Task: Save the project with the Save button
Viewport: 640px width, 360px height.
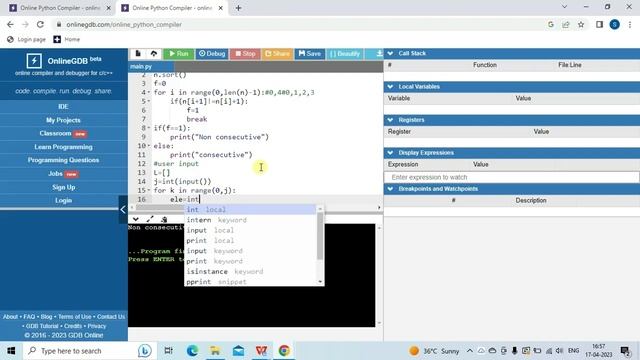Action: click(x=310, y=53)
